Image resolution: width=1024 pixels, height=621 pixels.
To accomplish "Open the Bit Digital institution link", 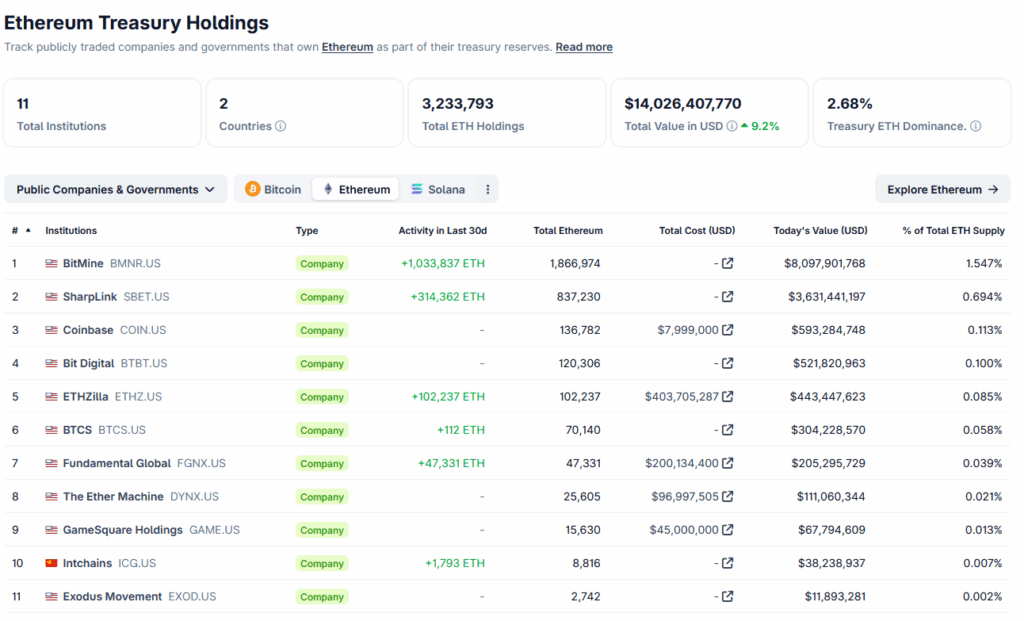I will click(88, 363).
